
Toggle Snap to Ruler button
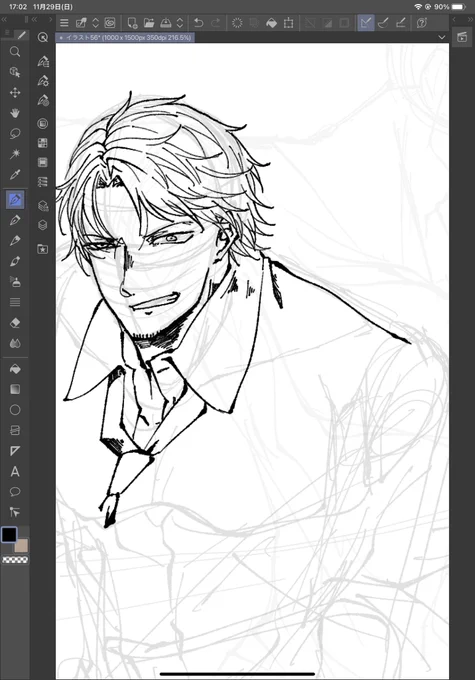coord(366,23)
